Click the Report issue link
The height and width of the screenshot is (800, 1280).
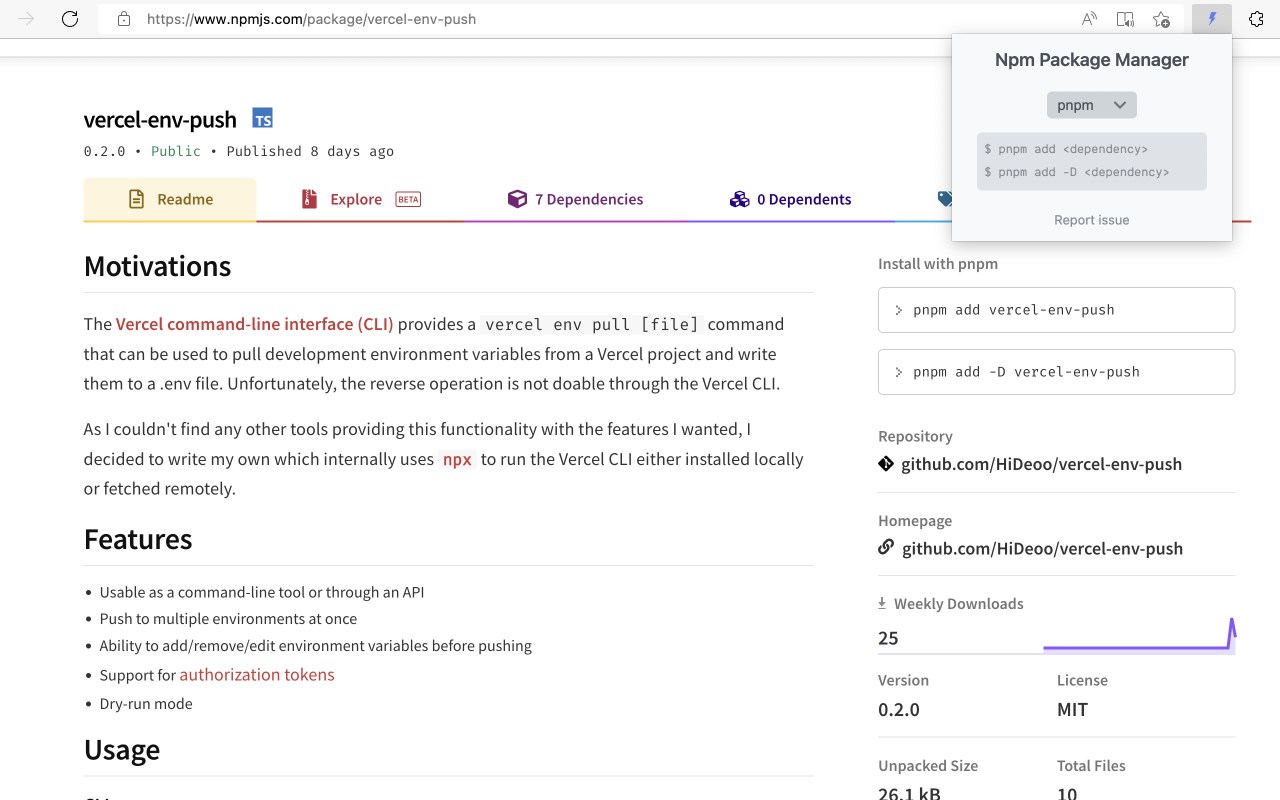pyautogui.click(x=1091, y=220)
